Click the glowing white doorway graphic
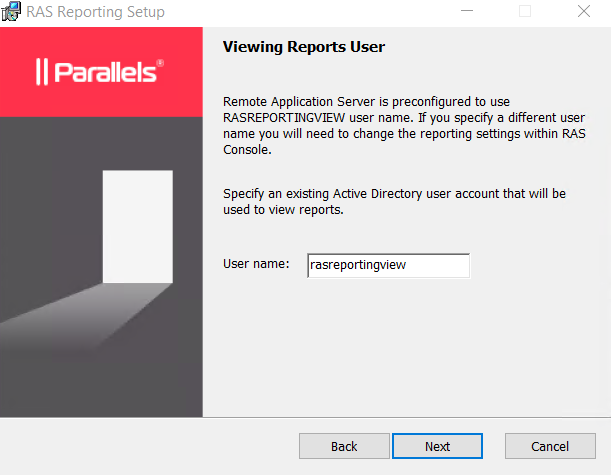 click(x=138, y=227)
